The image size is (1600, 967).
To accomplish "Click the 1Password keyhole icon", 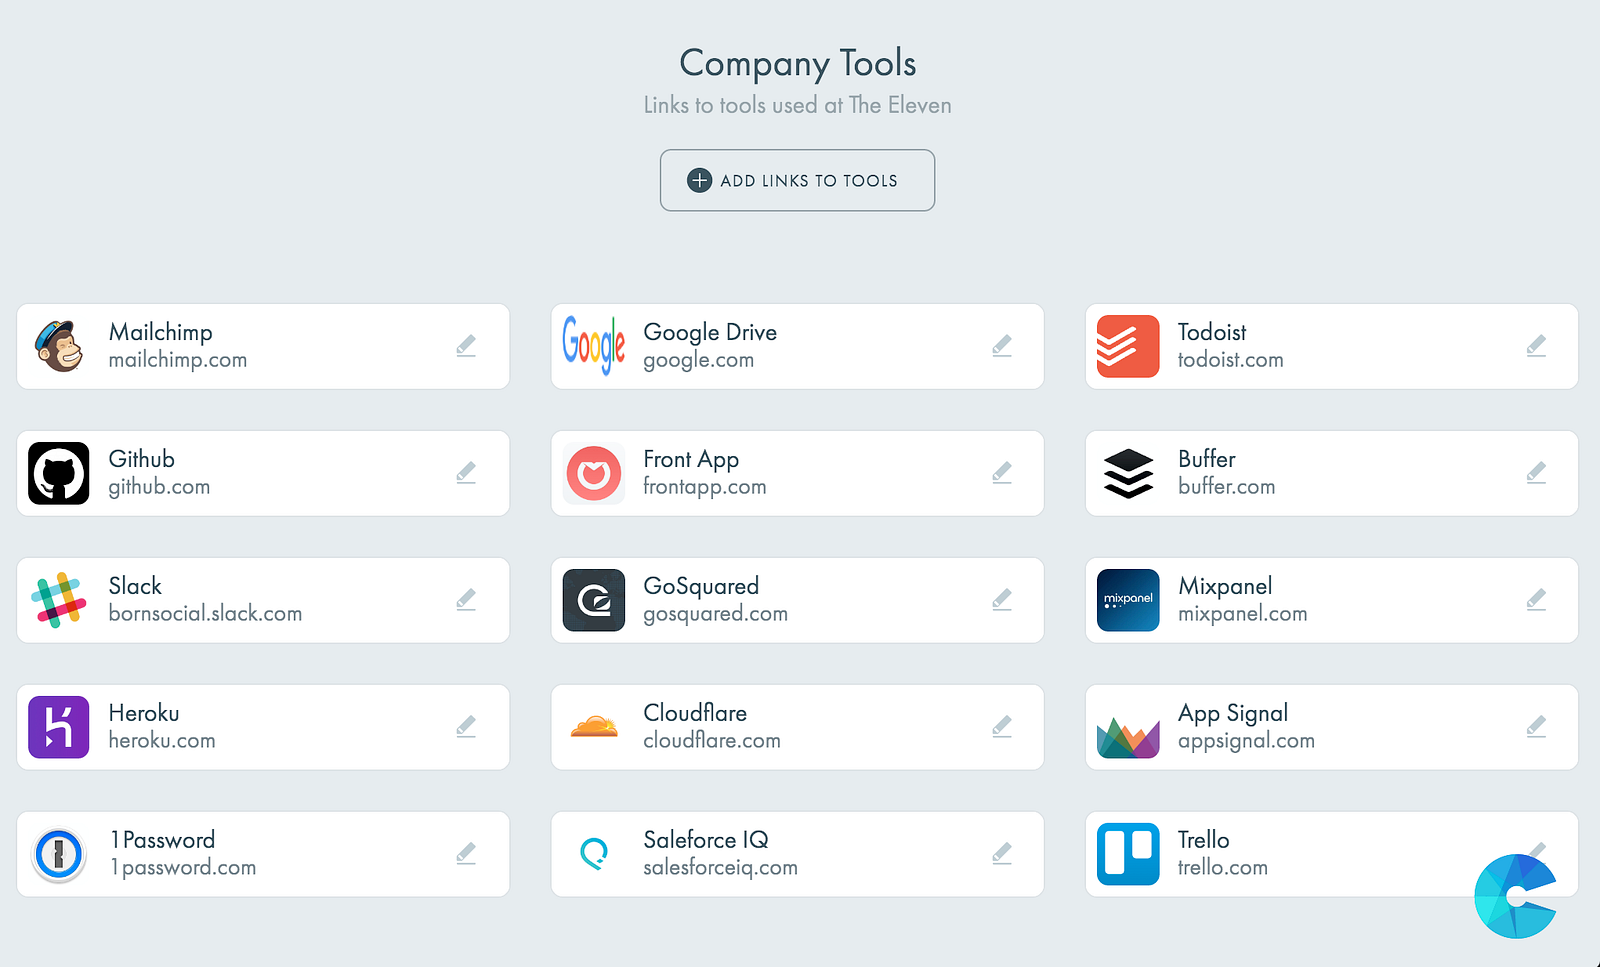I will coord(59,854).
